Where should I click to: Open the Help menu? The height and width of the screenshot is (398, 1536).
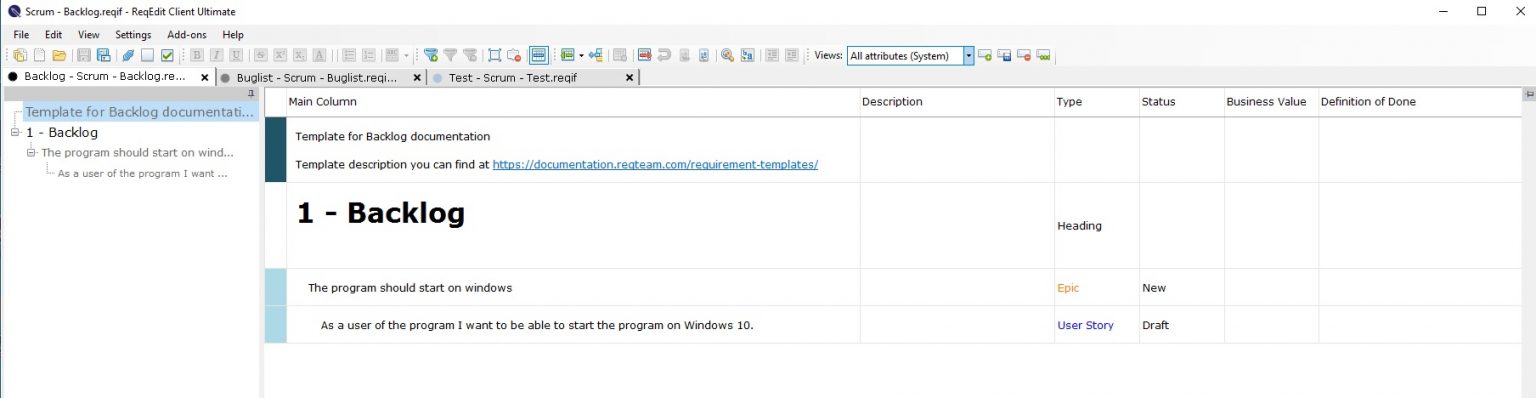click(x=233, y=35)
